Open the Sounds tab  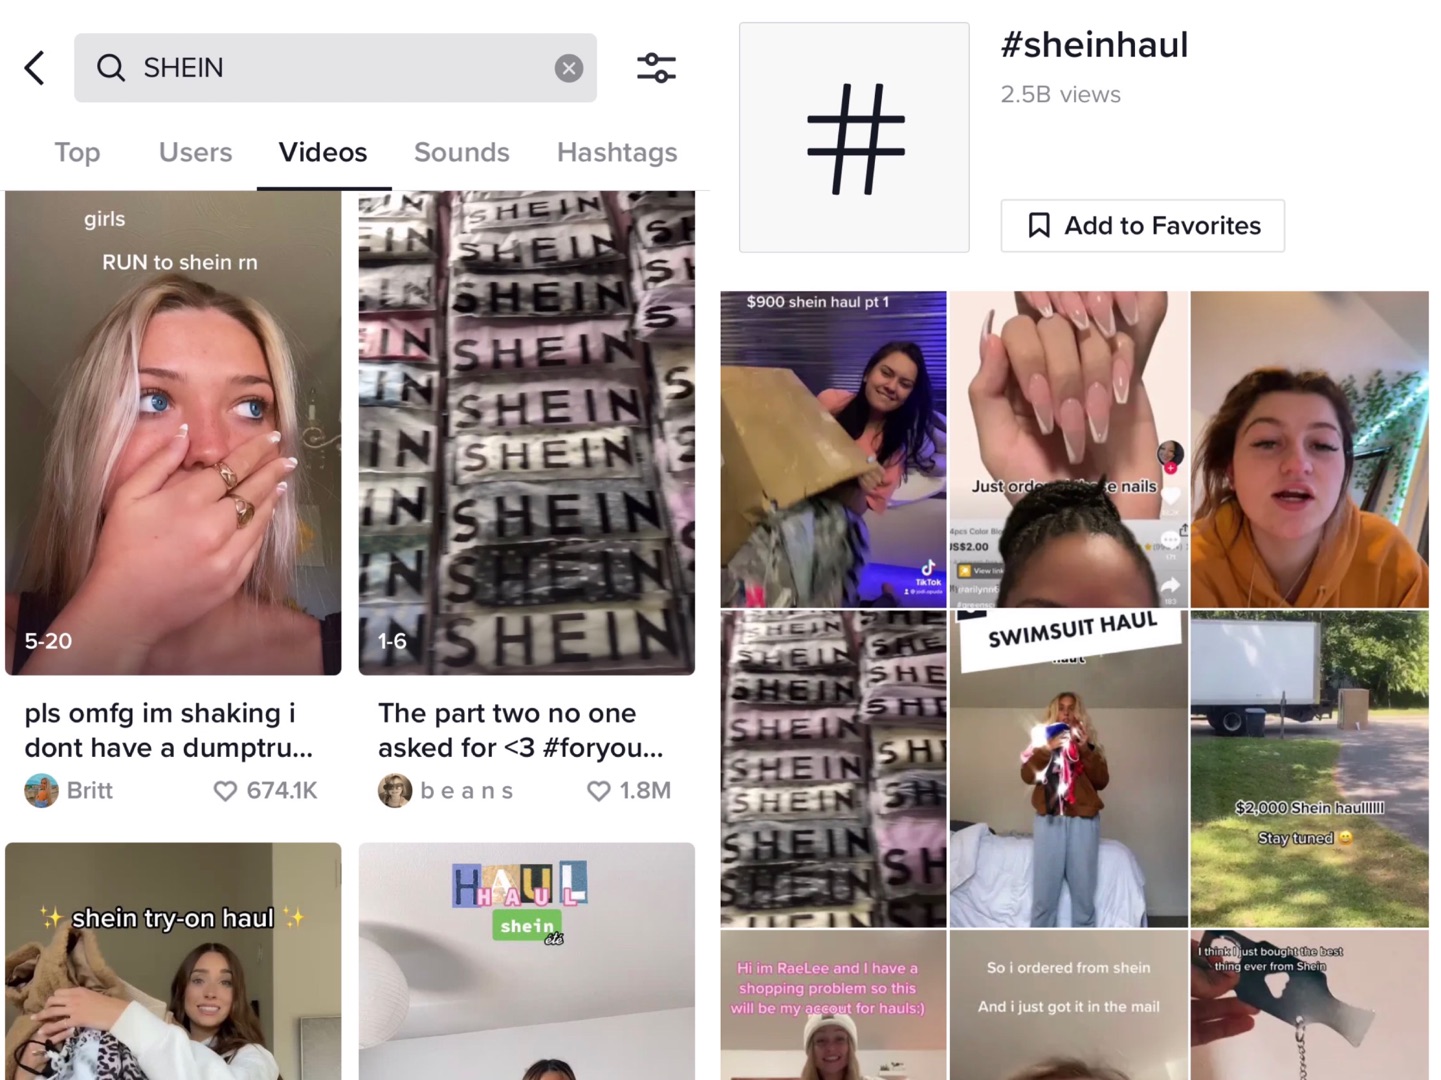pos(462,152)
